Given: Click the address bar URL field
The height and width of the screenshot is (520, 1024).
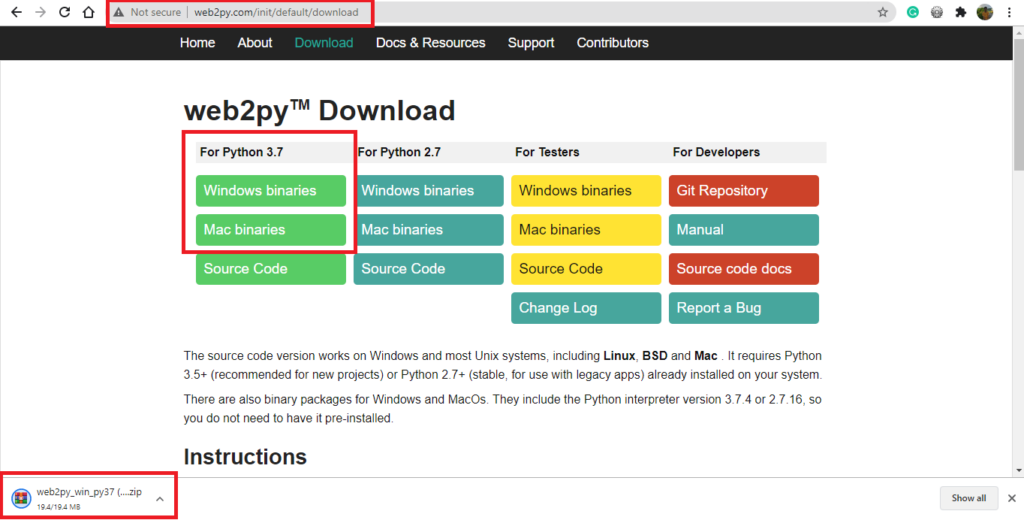Looking at the screenshot, I should click(500, 13).
